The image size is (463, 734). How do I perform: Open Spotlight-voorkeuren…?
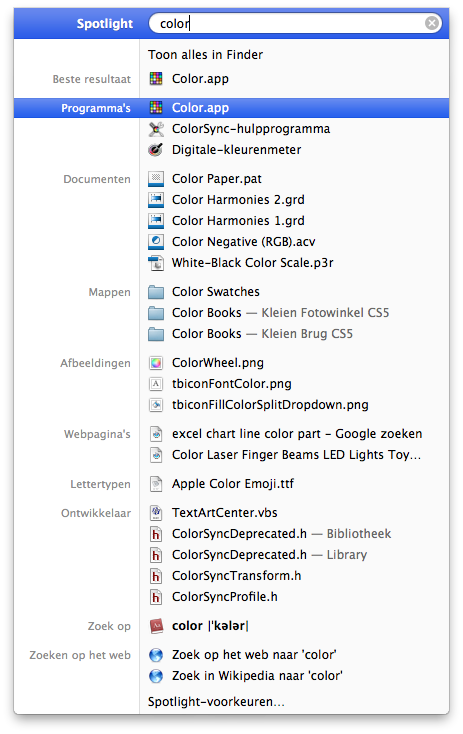[x=216, y=702]
